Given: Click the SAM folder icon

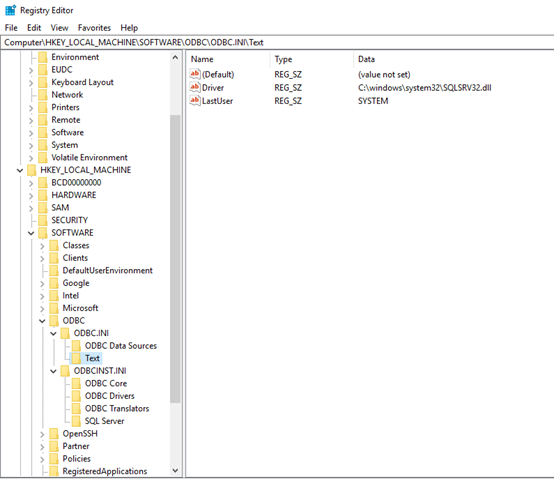Looking at the screenshot, I should point(43,208).
